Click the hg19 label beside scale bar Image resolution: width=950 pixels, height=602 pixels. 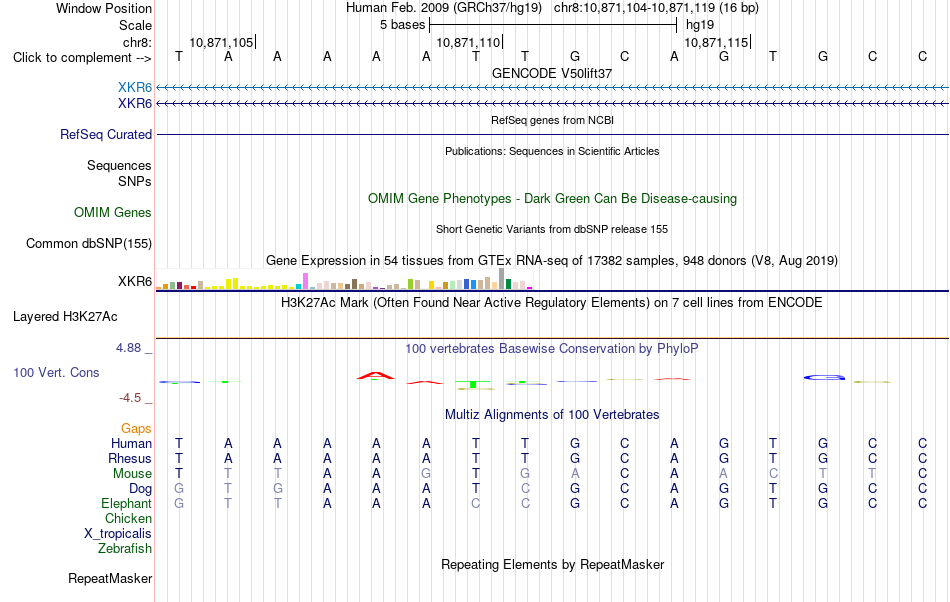(700, 25)
